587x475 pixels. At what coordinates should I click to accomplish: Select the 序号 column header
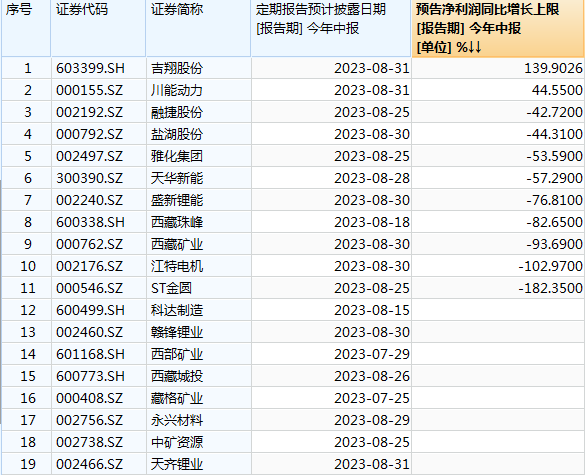(26, 28)
